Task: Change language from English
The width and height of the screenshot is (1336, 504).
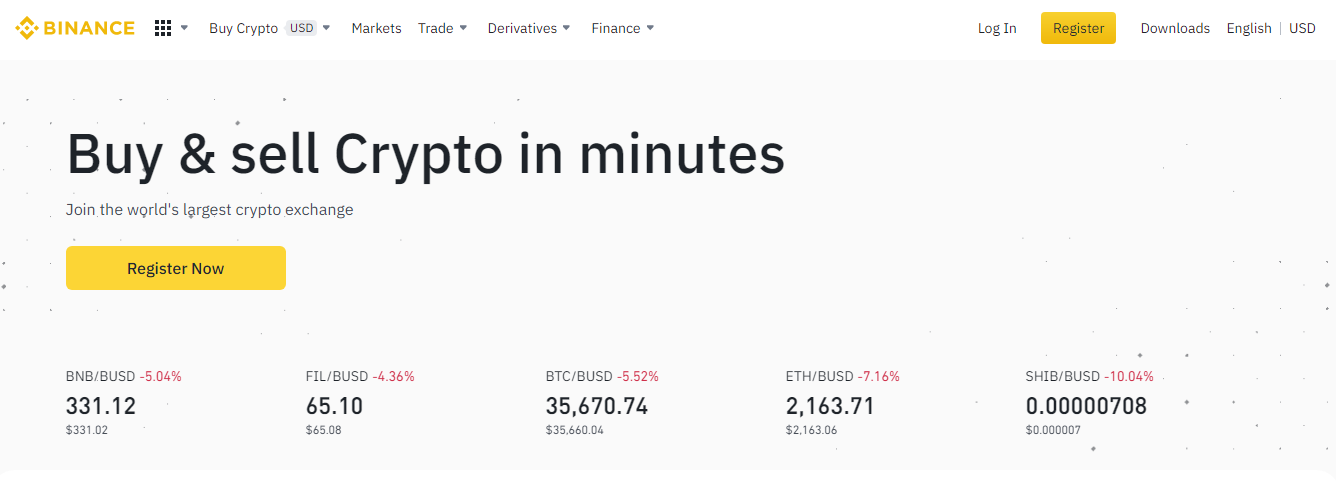Action: point(1249,28)
